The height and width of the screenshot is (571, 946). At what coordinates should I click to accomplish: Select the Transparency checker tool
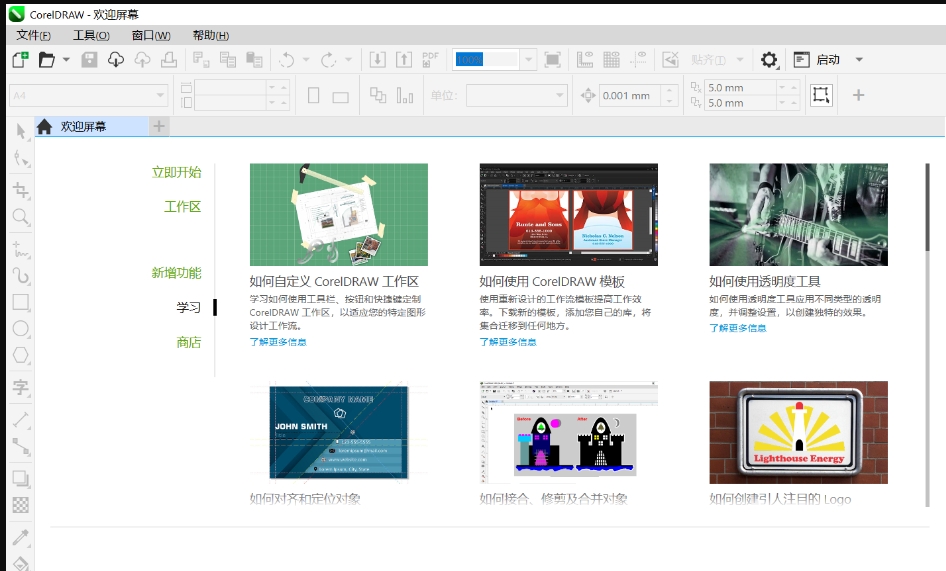pyautogui.click(x=21, y=505)
